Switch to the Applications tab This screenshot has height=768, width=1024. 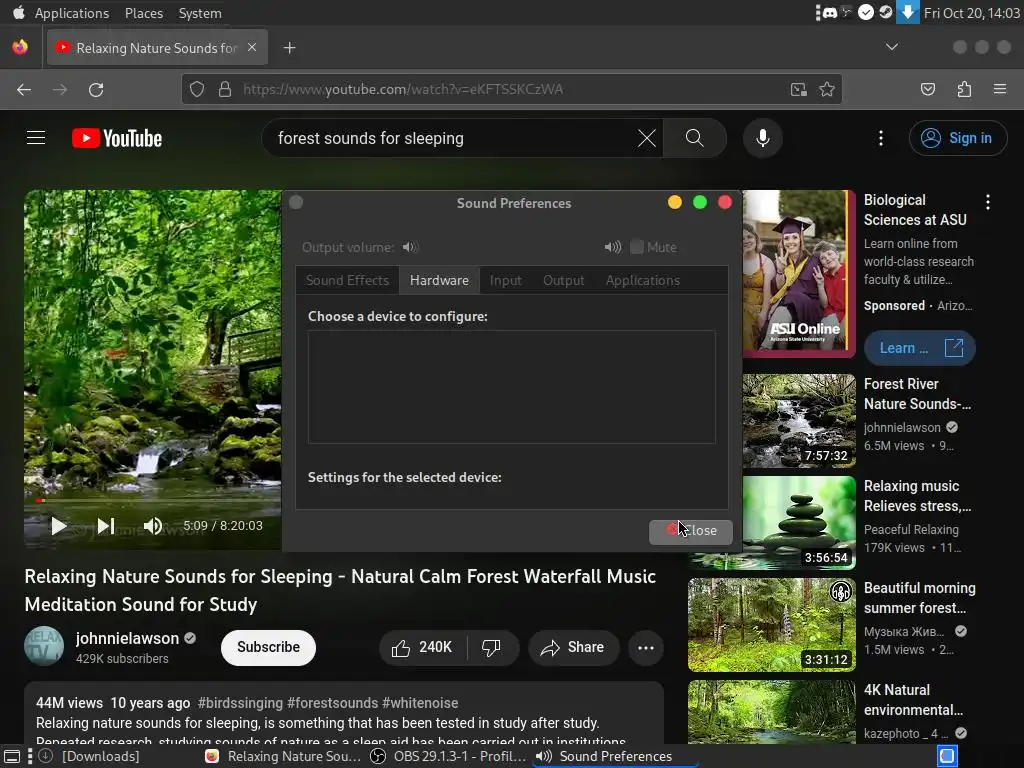(643, 280)
